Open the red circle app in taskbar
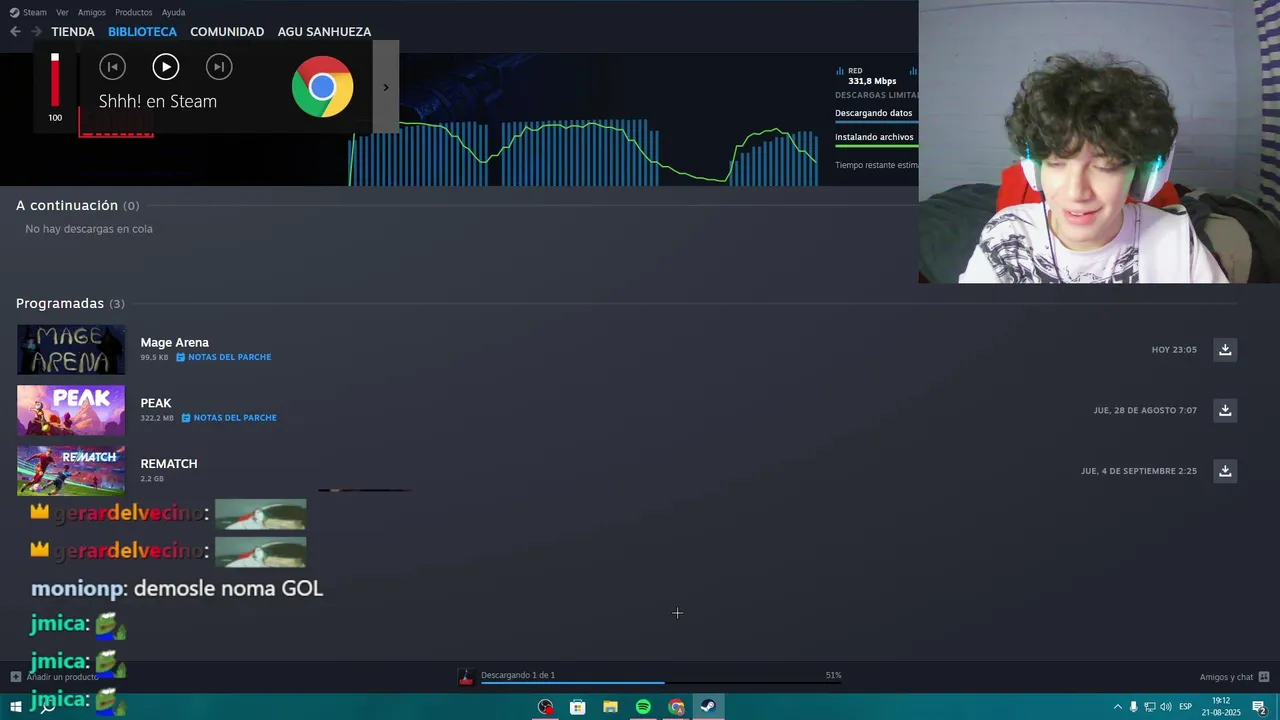Image resolution: width=1280 pixels, height=720 pixels. [545, 707]
